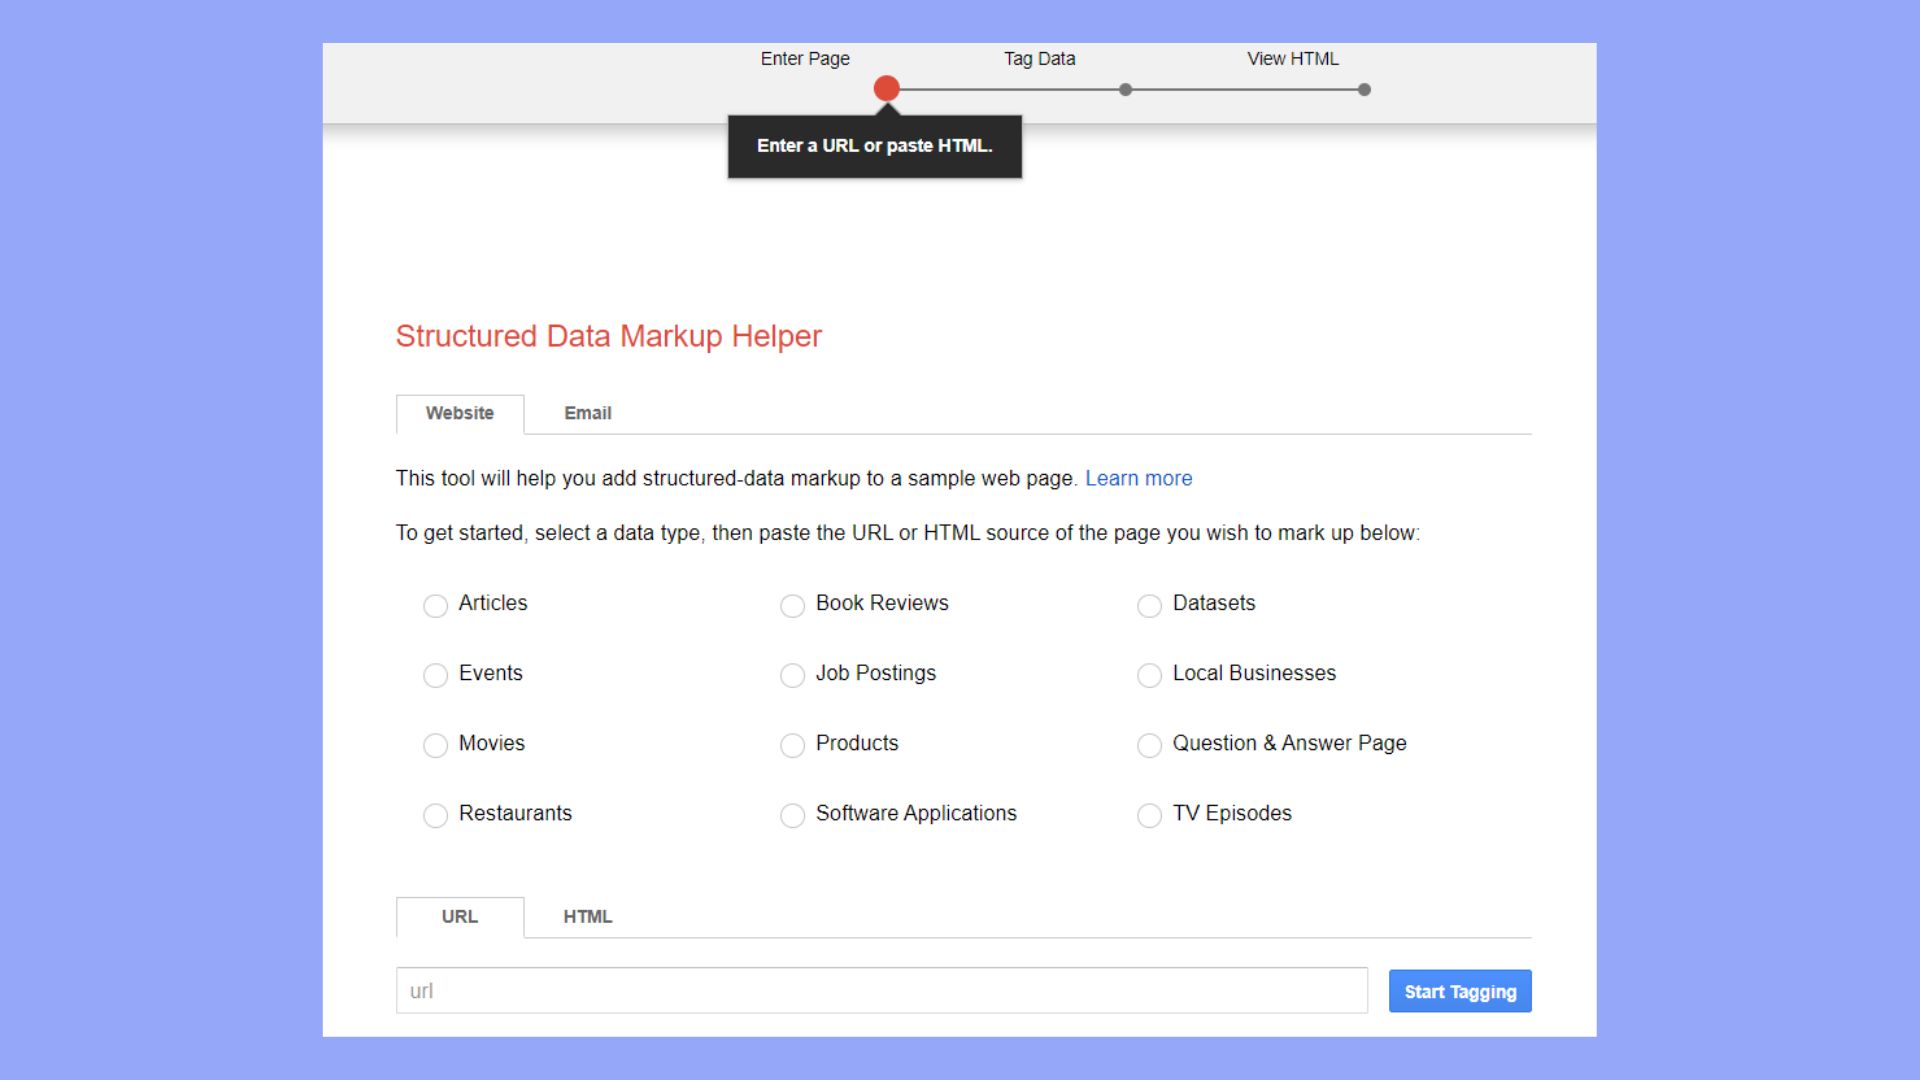Select Software Applications data type
This screenshot has width=1920, height=1080.
point(792,815)
